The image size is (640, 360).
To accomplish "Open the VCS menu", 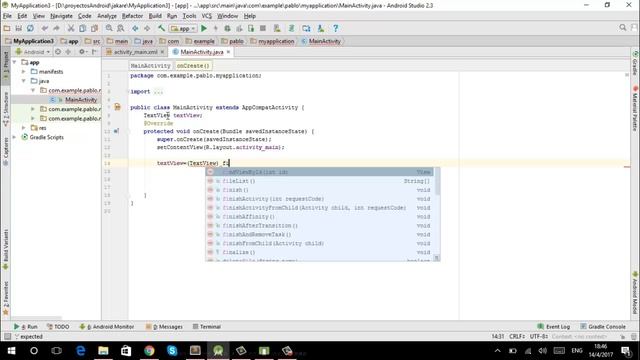I will point(207,16).
